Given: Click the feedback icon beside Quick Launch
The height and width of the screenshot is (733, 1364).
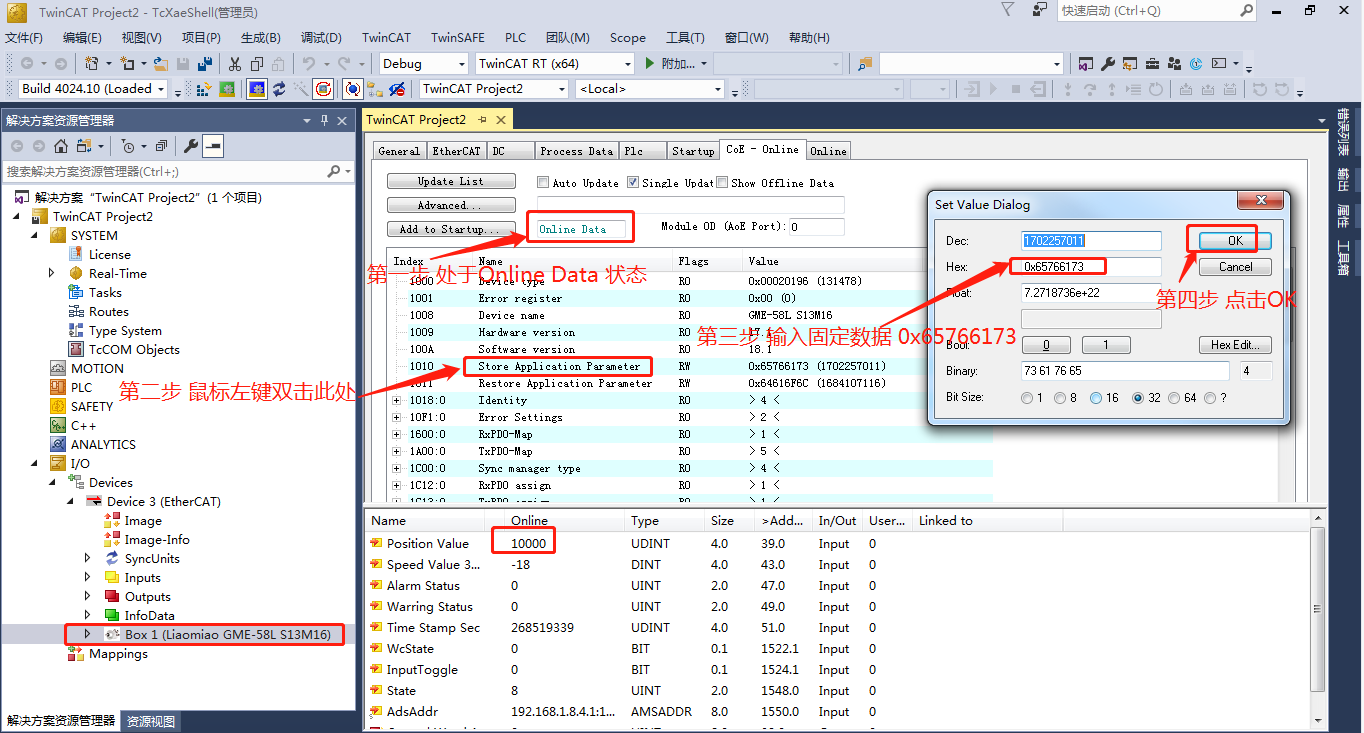Looking at the screenshot, I should [1041, 10].
